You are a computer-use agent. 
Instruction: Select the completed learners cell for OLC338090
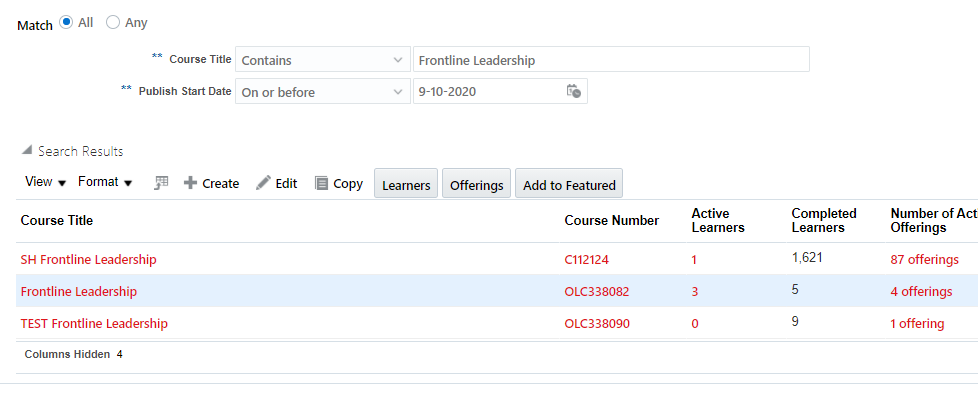click(795, 321)
